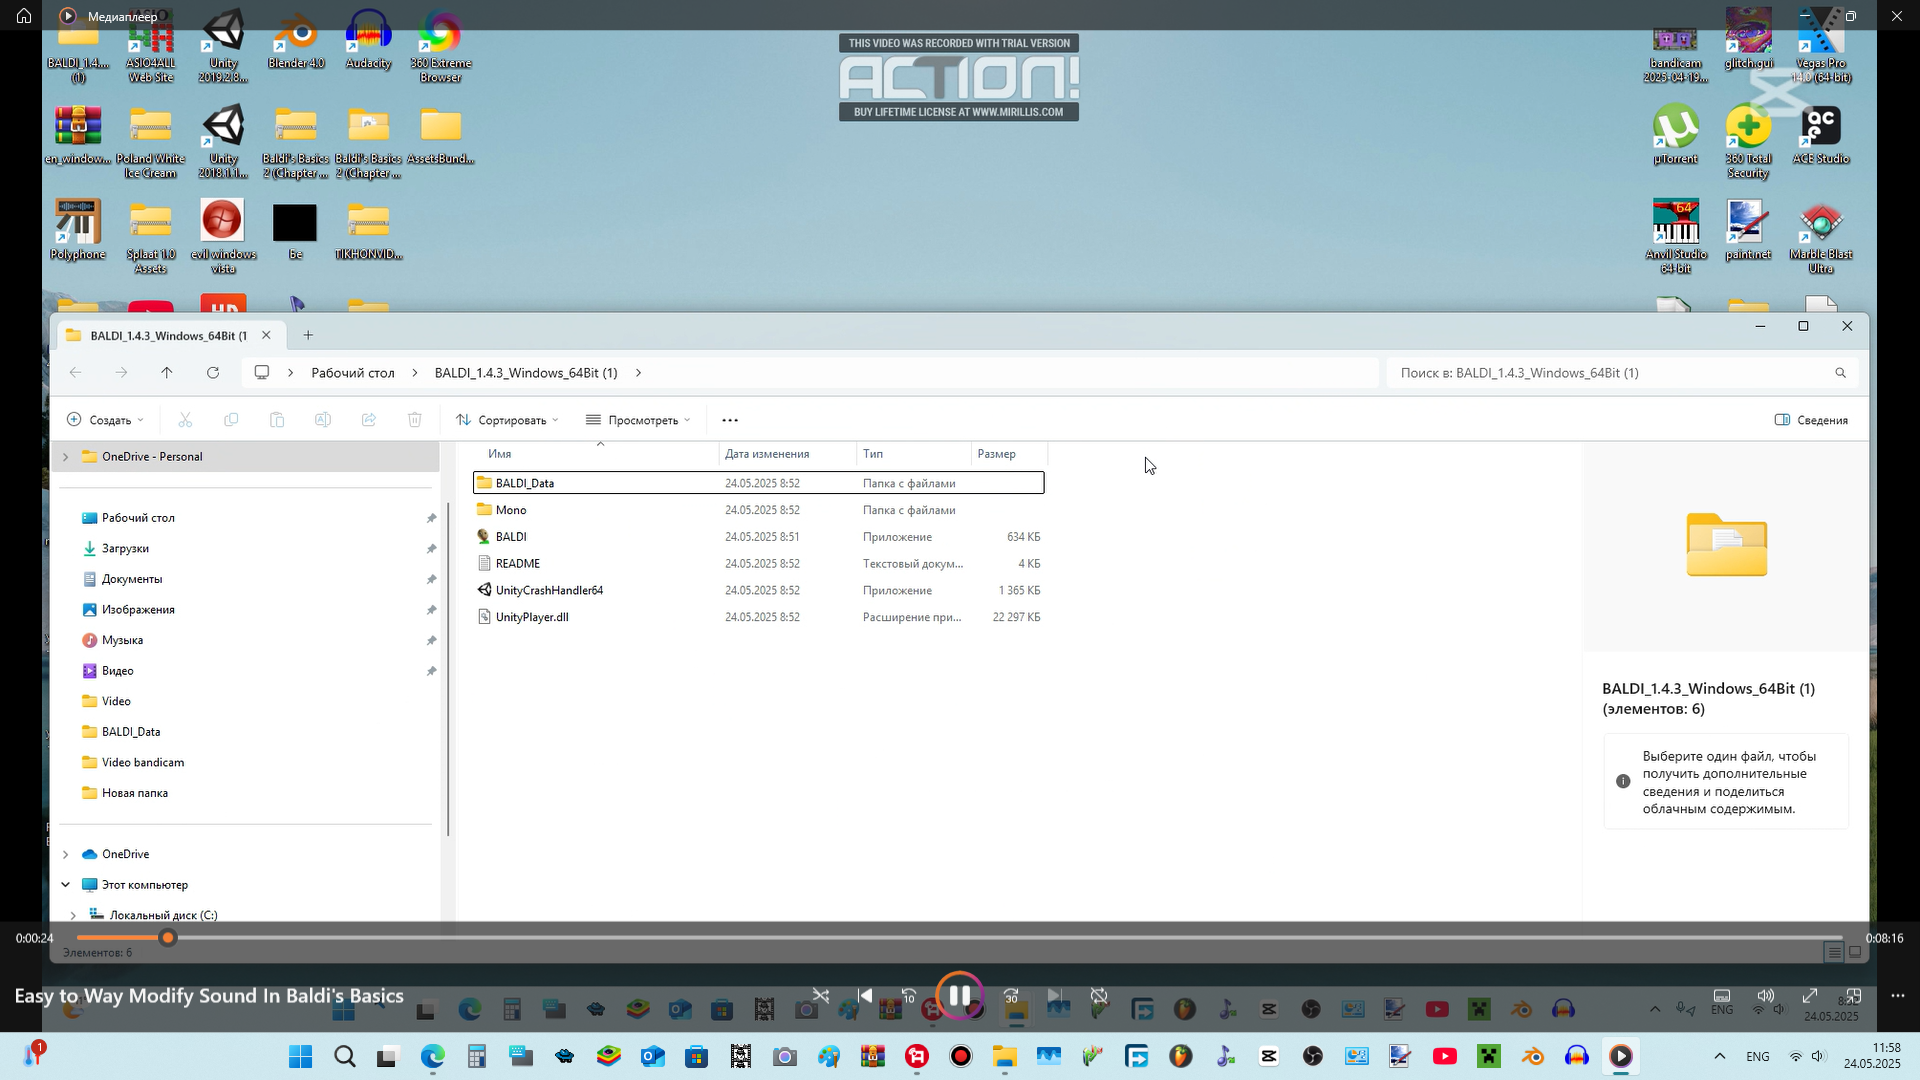Skip forward 30 seconds
The height and width of the screenshot is (1080, 1920).
point(1011,996)
